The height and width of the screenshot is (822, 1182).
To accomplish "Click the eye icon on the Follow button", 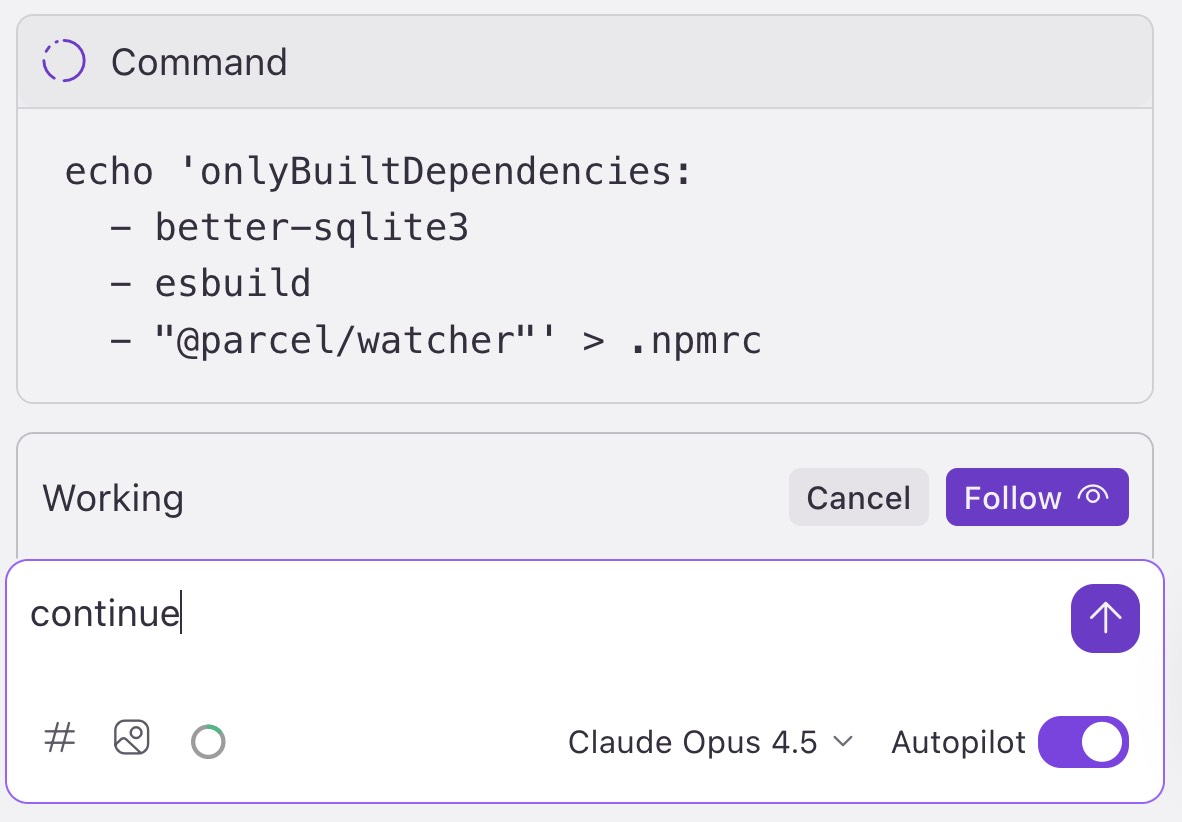I will [x=1093, y=495].
